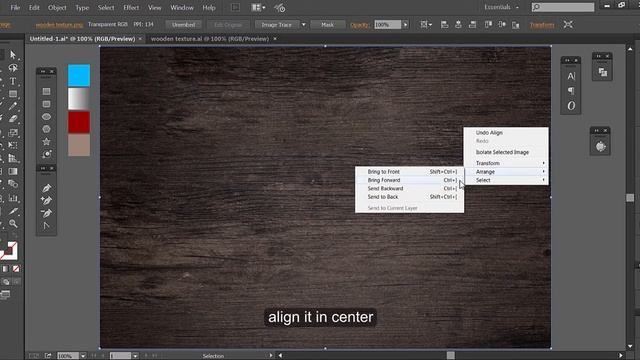Click the Align Horizontal Center icon
640x360 pixels.
point(458,24)
